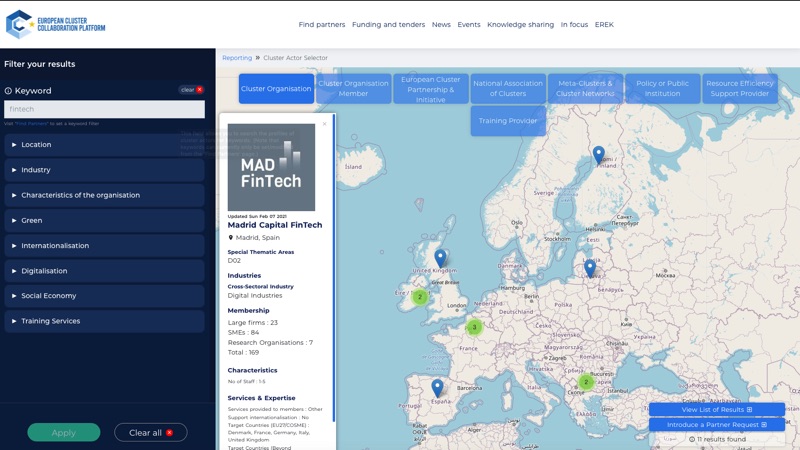800x450 pixels.
Task: Select the map marker in Spain
Action: click(x=437, y=387)
